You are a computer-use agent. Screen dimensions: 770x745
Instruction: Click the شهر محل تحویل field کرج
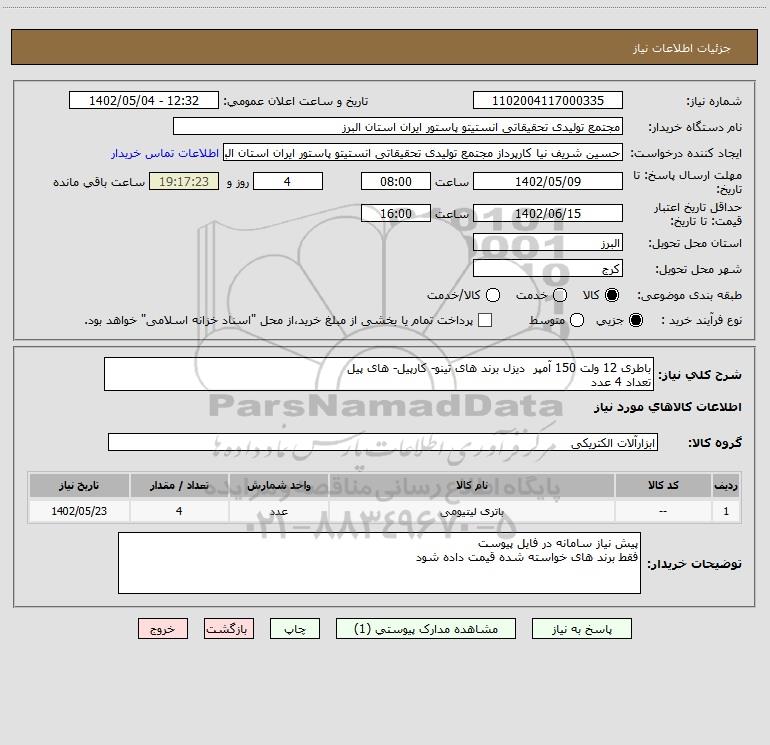coord(548,269)
